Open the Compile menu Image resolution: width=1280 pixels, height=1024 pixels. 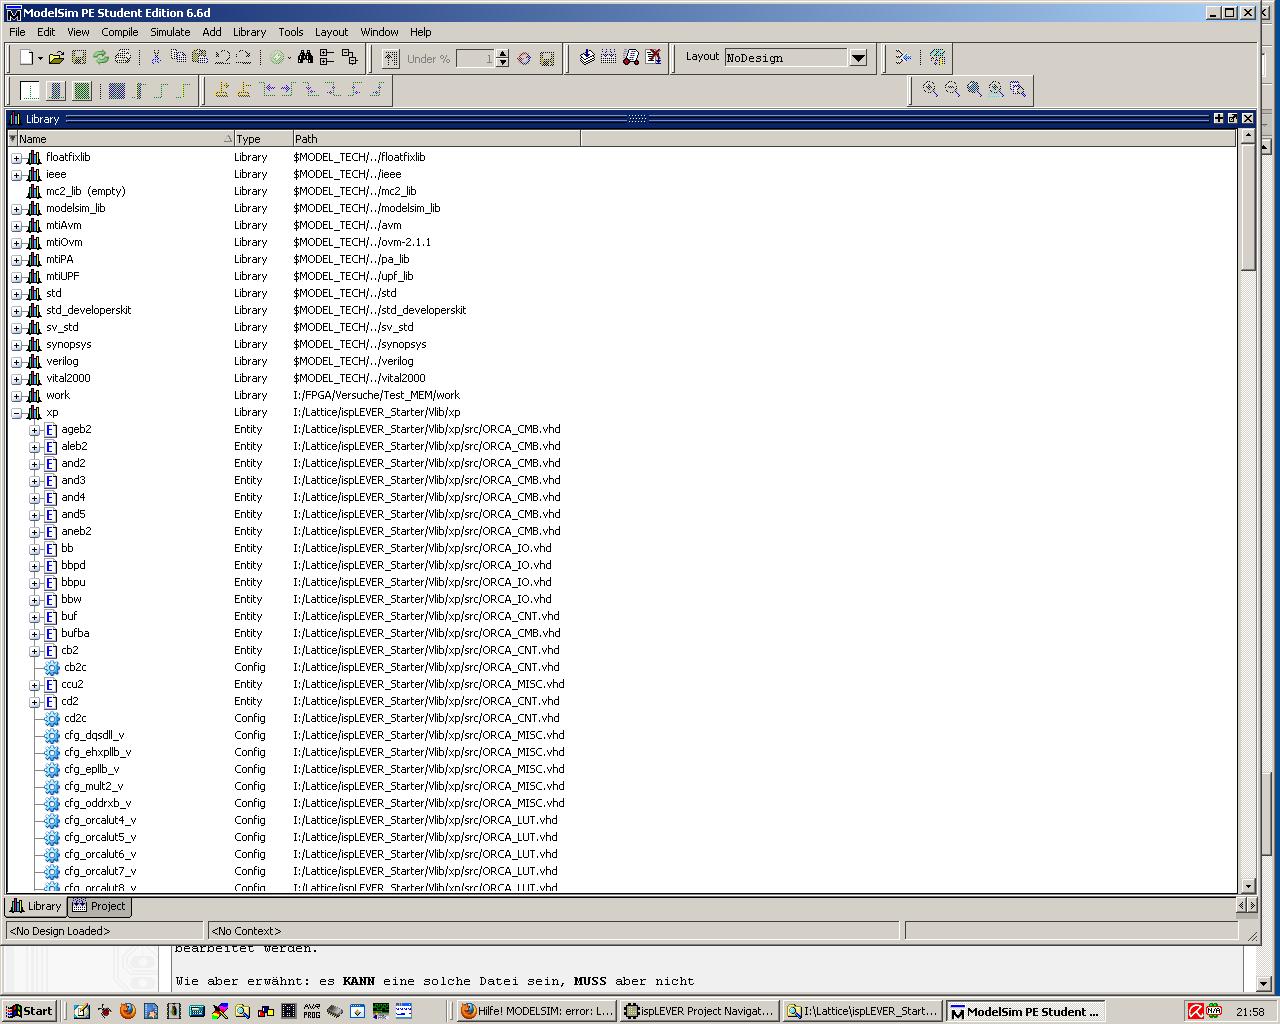coord(119,32)
